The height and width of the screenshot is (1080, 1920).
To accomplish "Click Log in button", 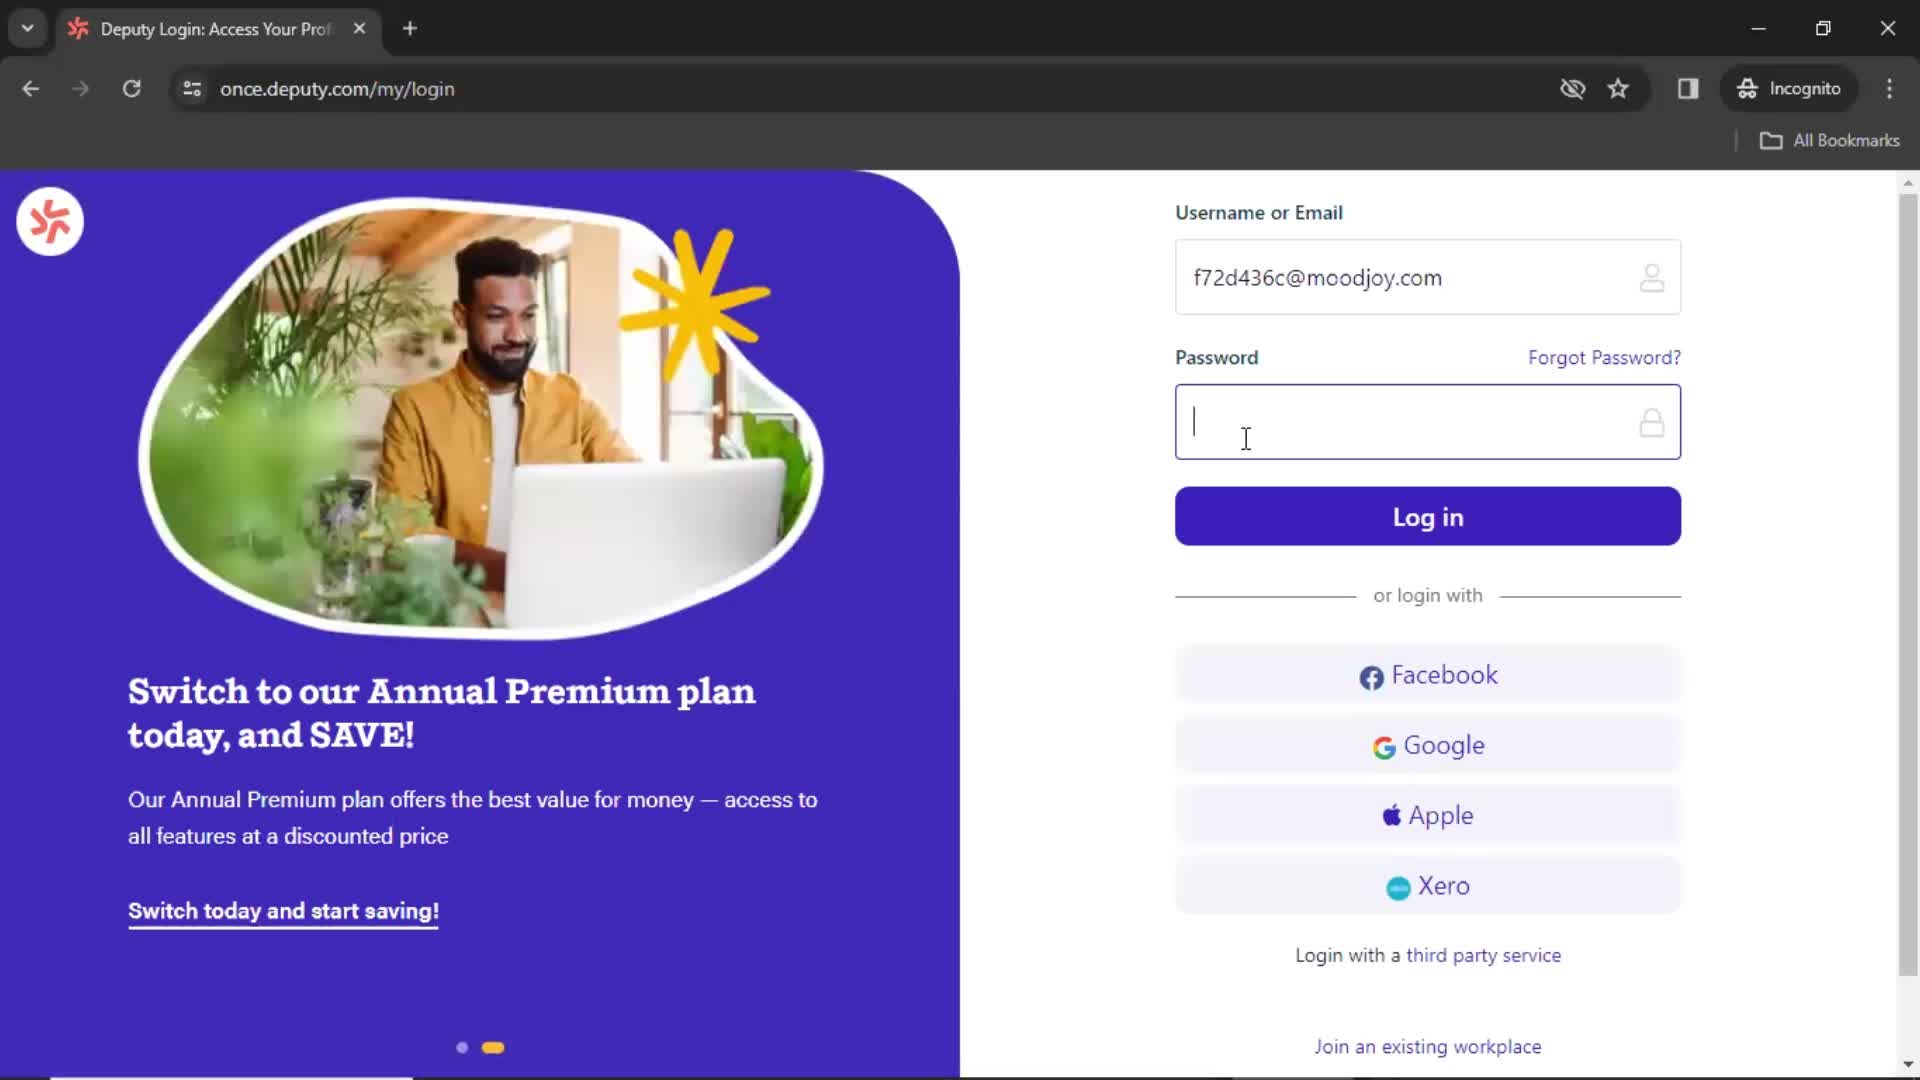I will pyautogui.click(x=1428, y=517).
